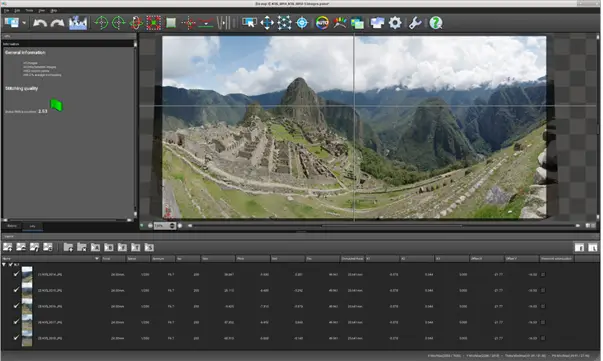
Task: Sort images by the K1 column header
Action: point(382,259)
